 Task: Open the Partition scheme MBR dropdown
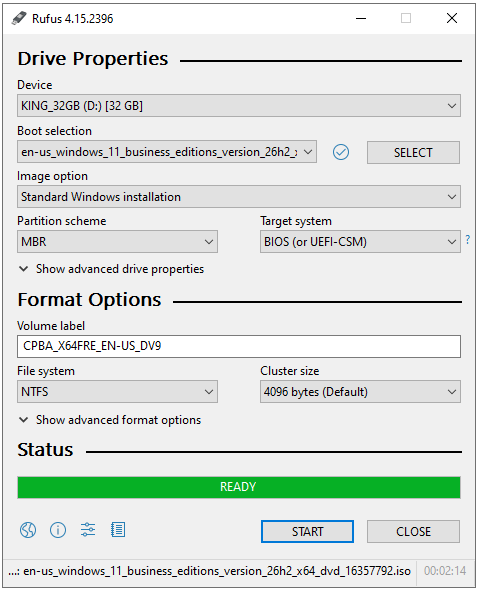pos(117,242)
